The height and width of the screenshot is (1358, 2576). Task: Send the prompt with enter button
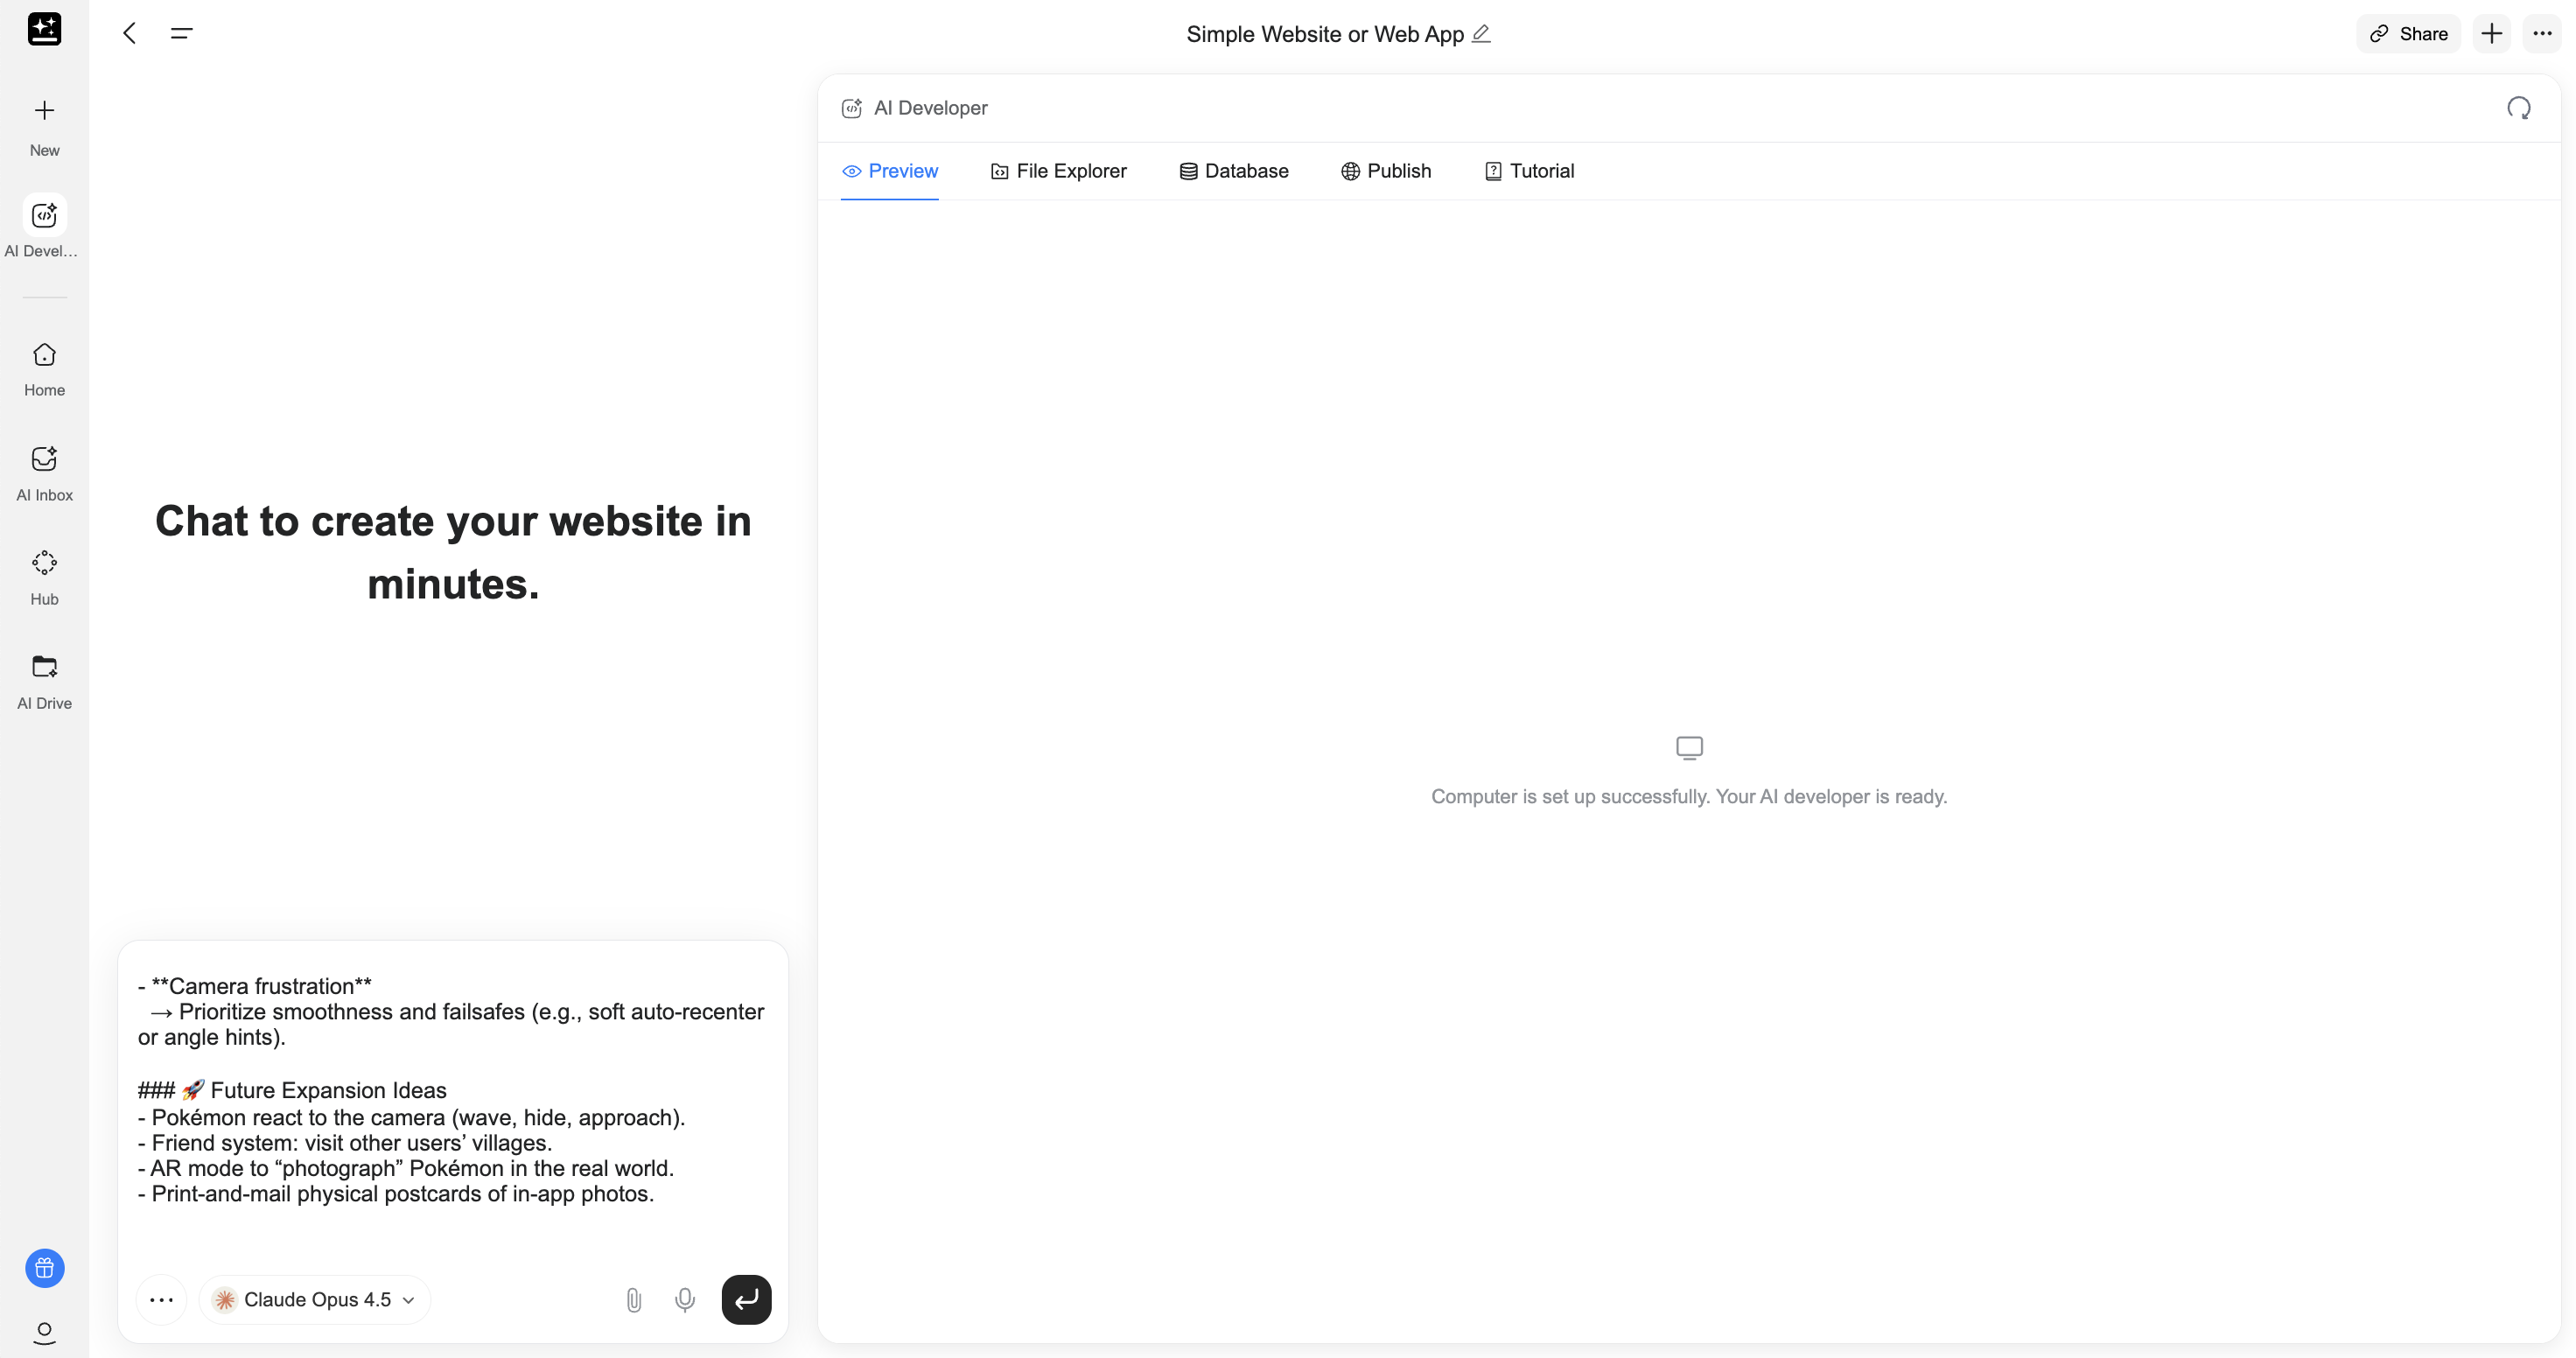746,1300
